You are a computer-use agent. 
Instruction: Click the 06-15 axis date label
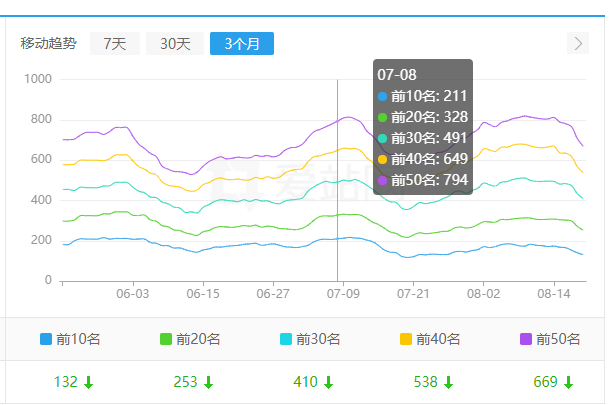click(203, 294)
